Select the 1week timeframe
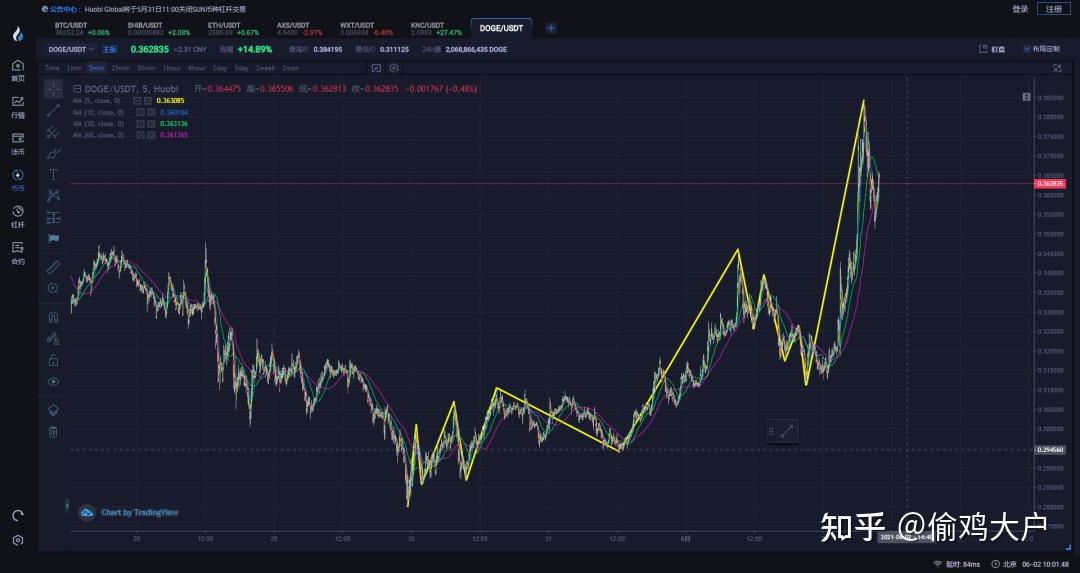Image resolution: width=1080 pixels, height=573 pixels. click(265, 68)
